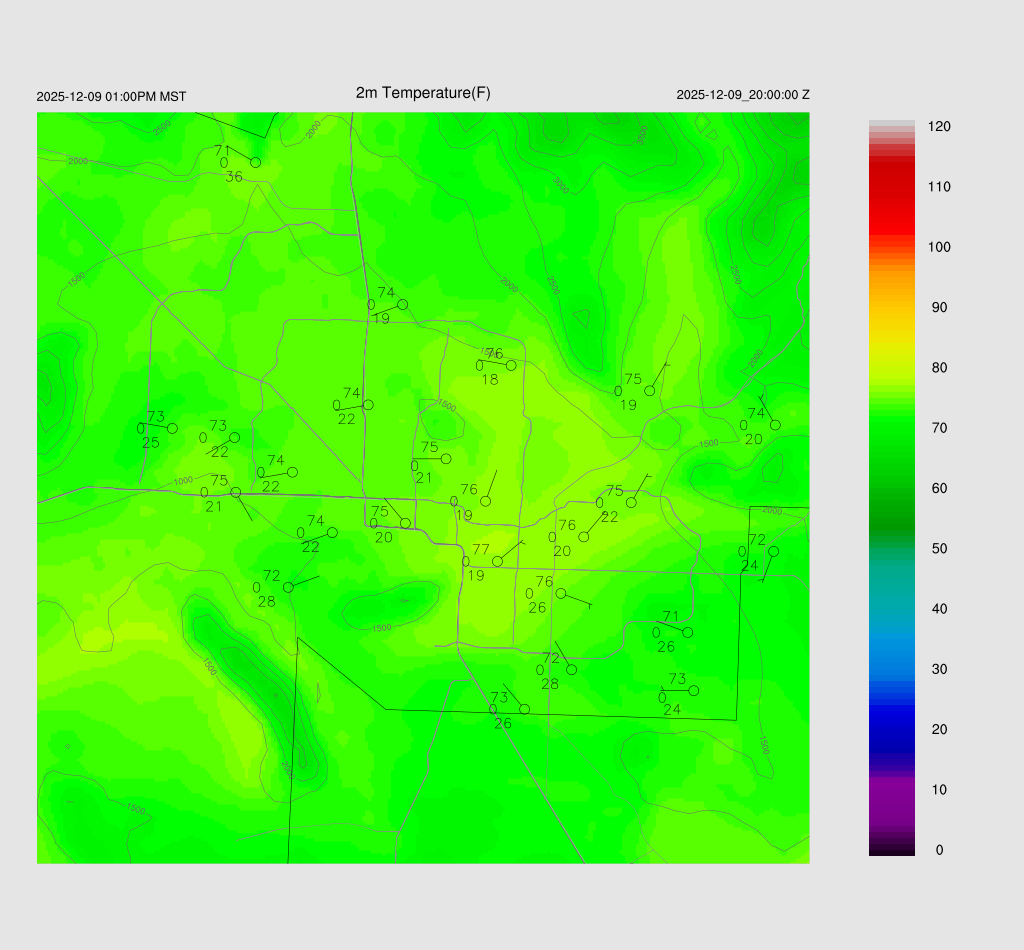Select the station marker showing 73 over 25
1024x950 pixels.
click(172, 428)
